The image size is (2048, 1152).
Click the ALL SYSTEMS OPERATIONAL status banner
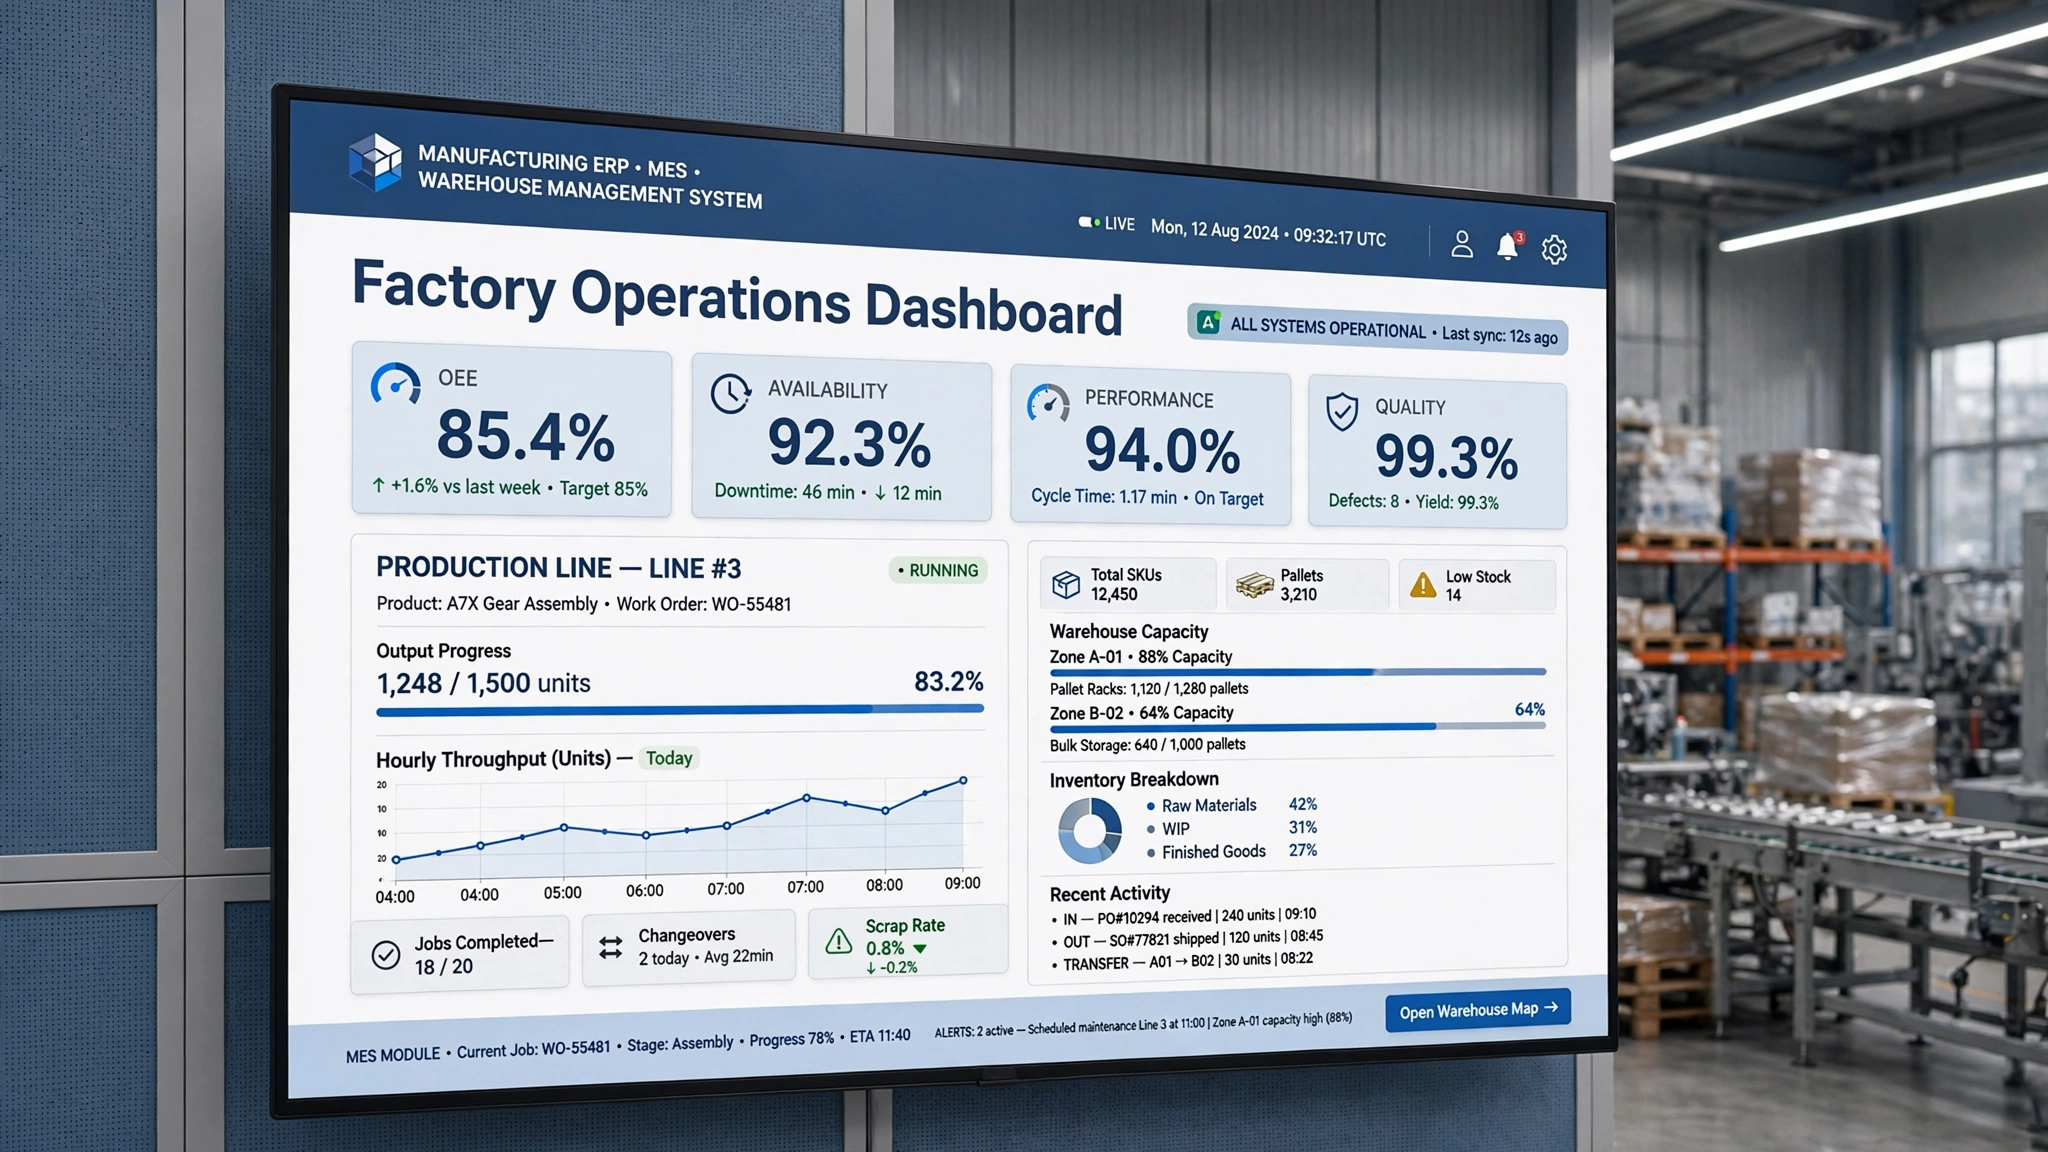pos(1377,330)
